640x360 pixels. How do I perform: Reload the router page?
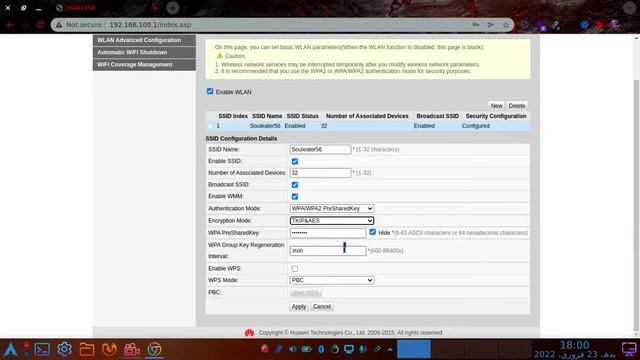(x=40, y=25)
